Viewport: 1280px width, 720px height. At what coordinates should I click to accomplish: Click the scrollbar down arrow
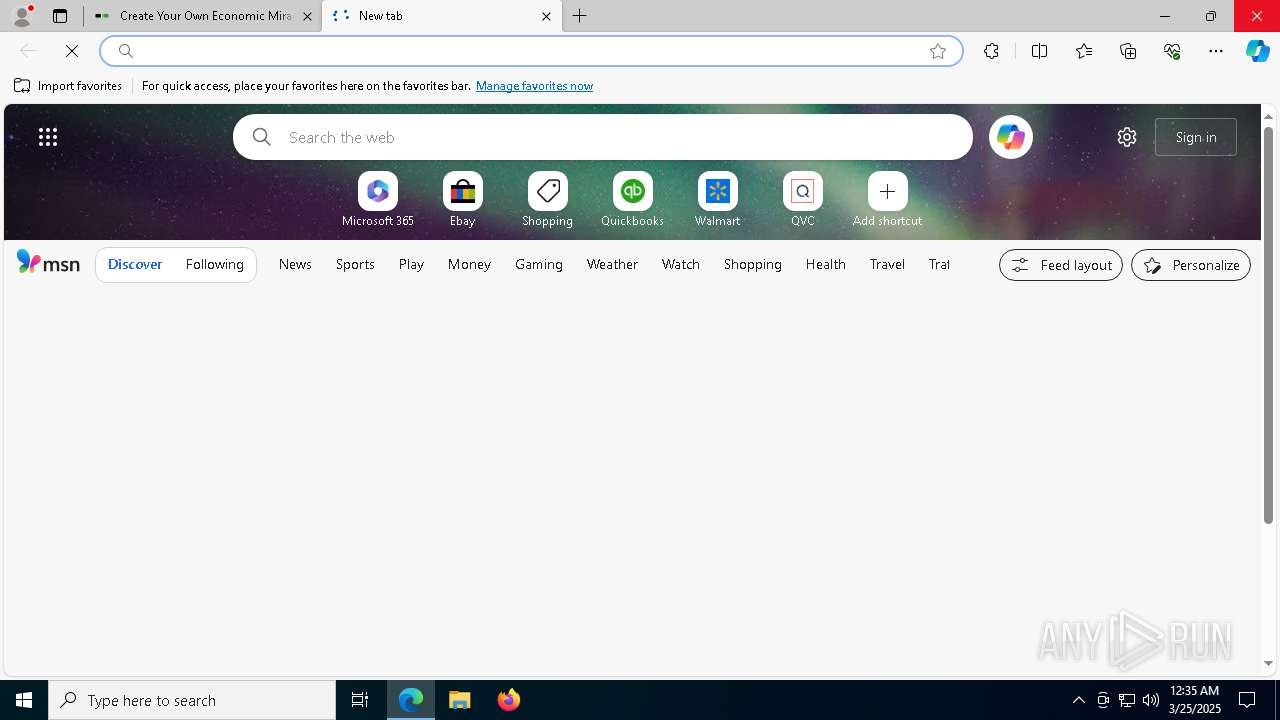pos(1268,663)
